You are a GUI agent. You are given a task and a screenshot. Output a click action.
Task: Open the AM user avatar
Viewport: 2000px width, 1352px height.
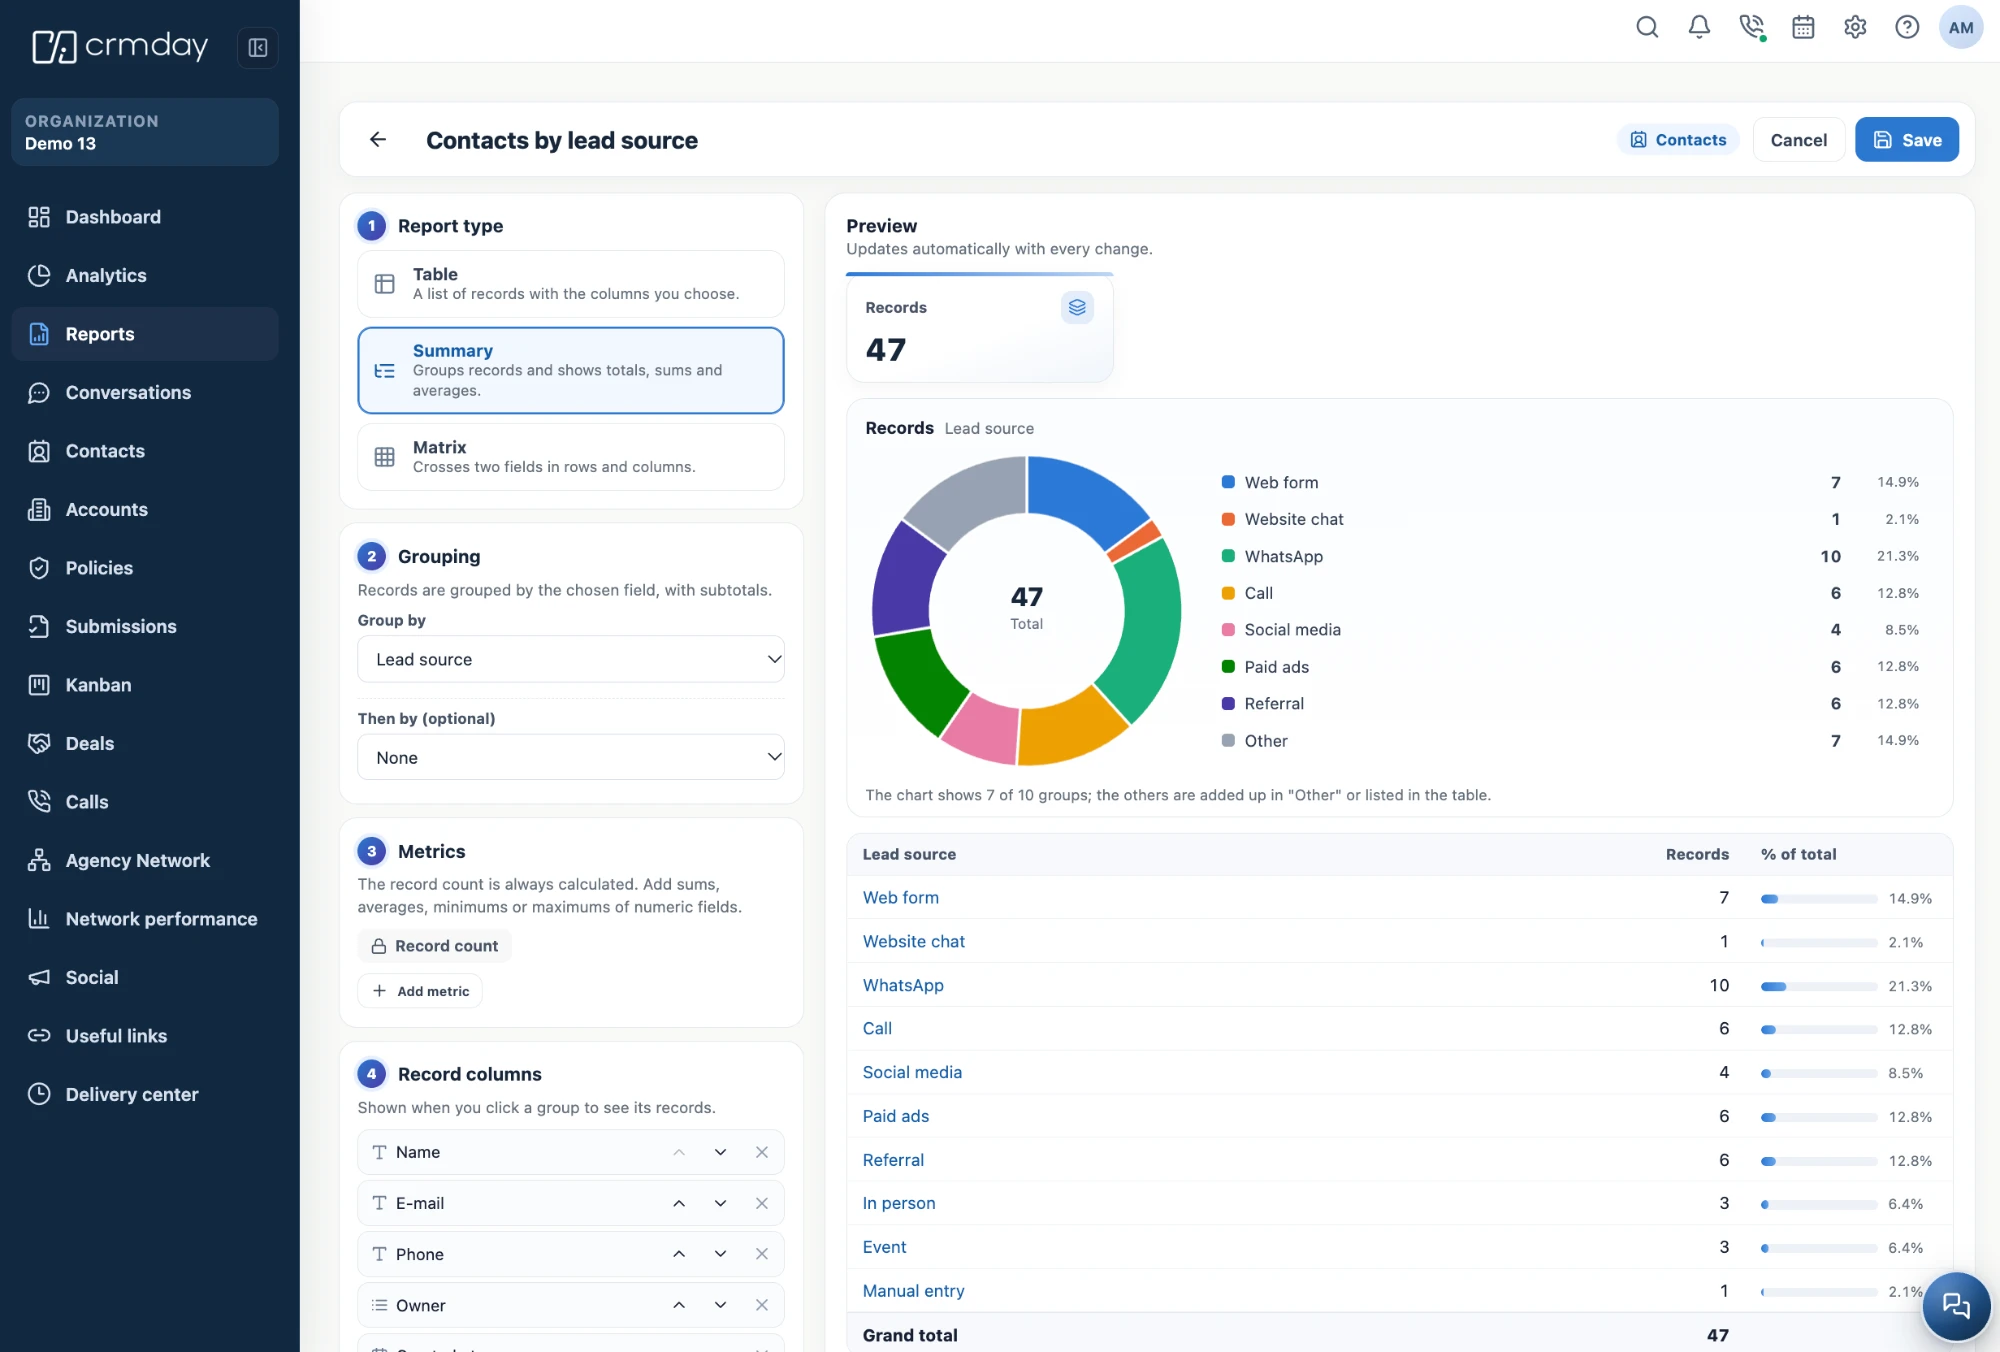(1961, 27)
